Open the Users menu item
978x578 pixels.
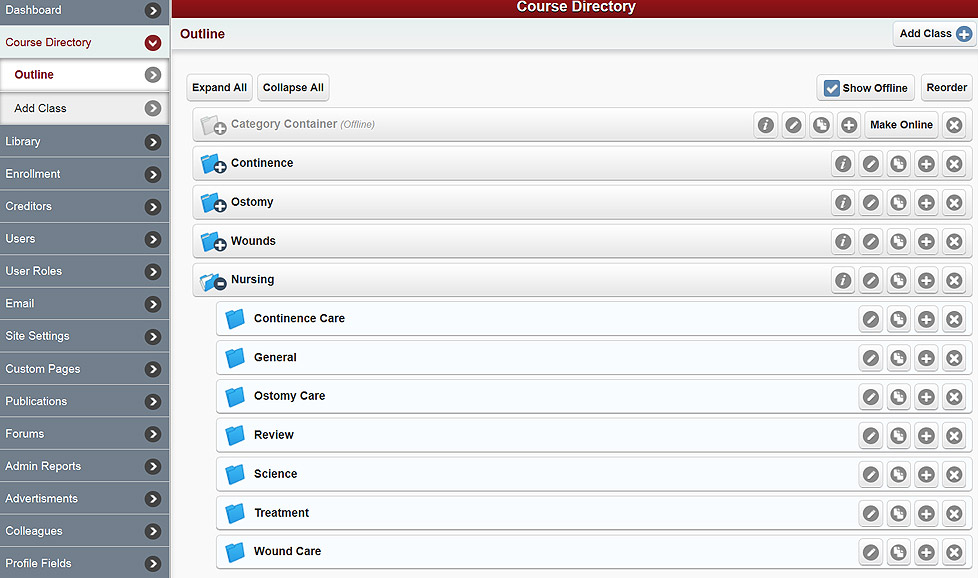(x=84, y=239)
